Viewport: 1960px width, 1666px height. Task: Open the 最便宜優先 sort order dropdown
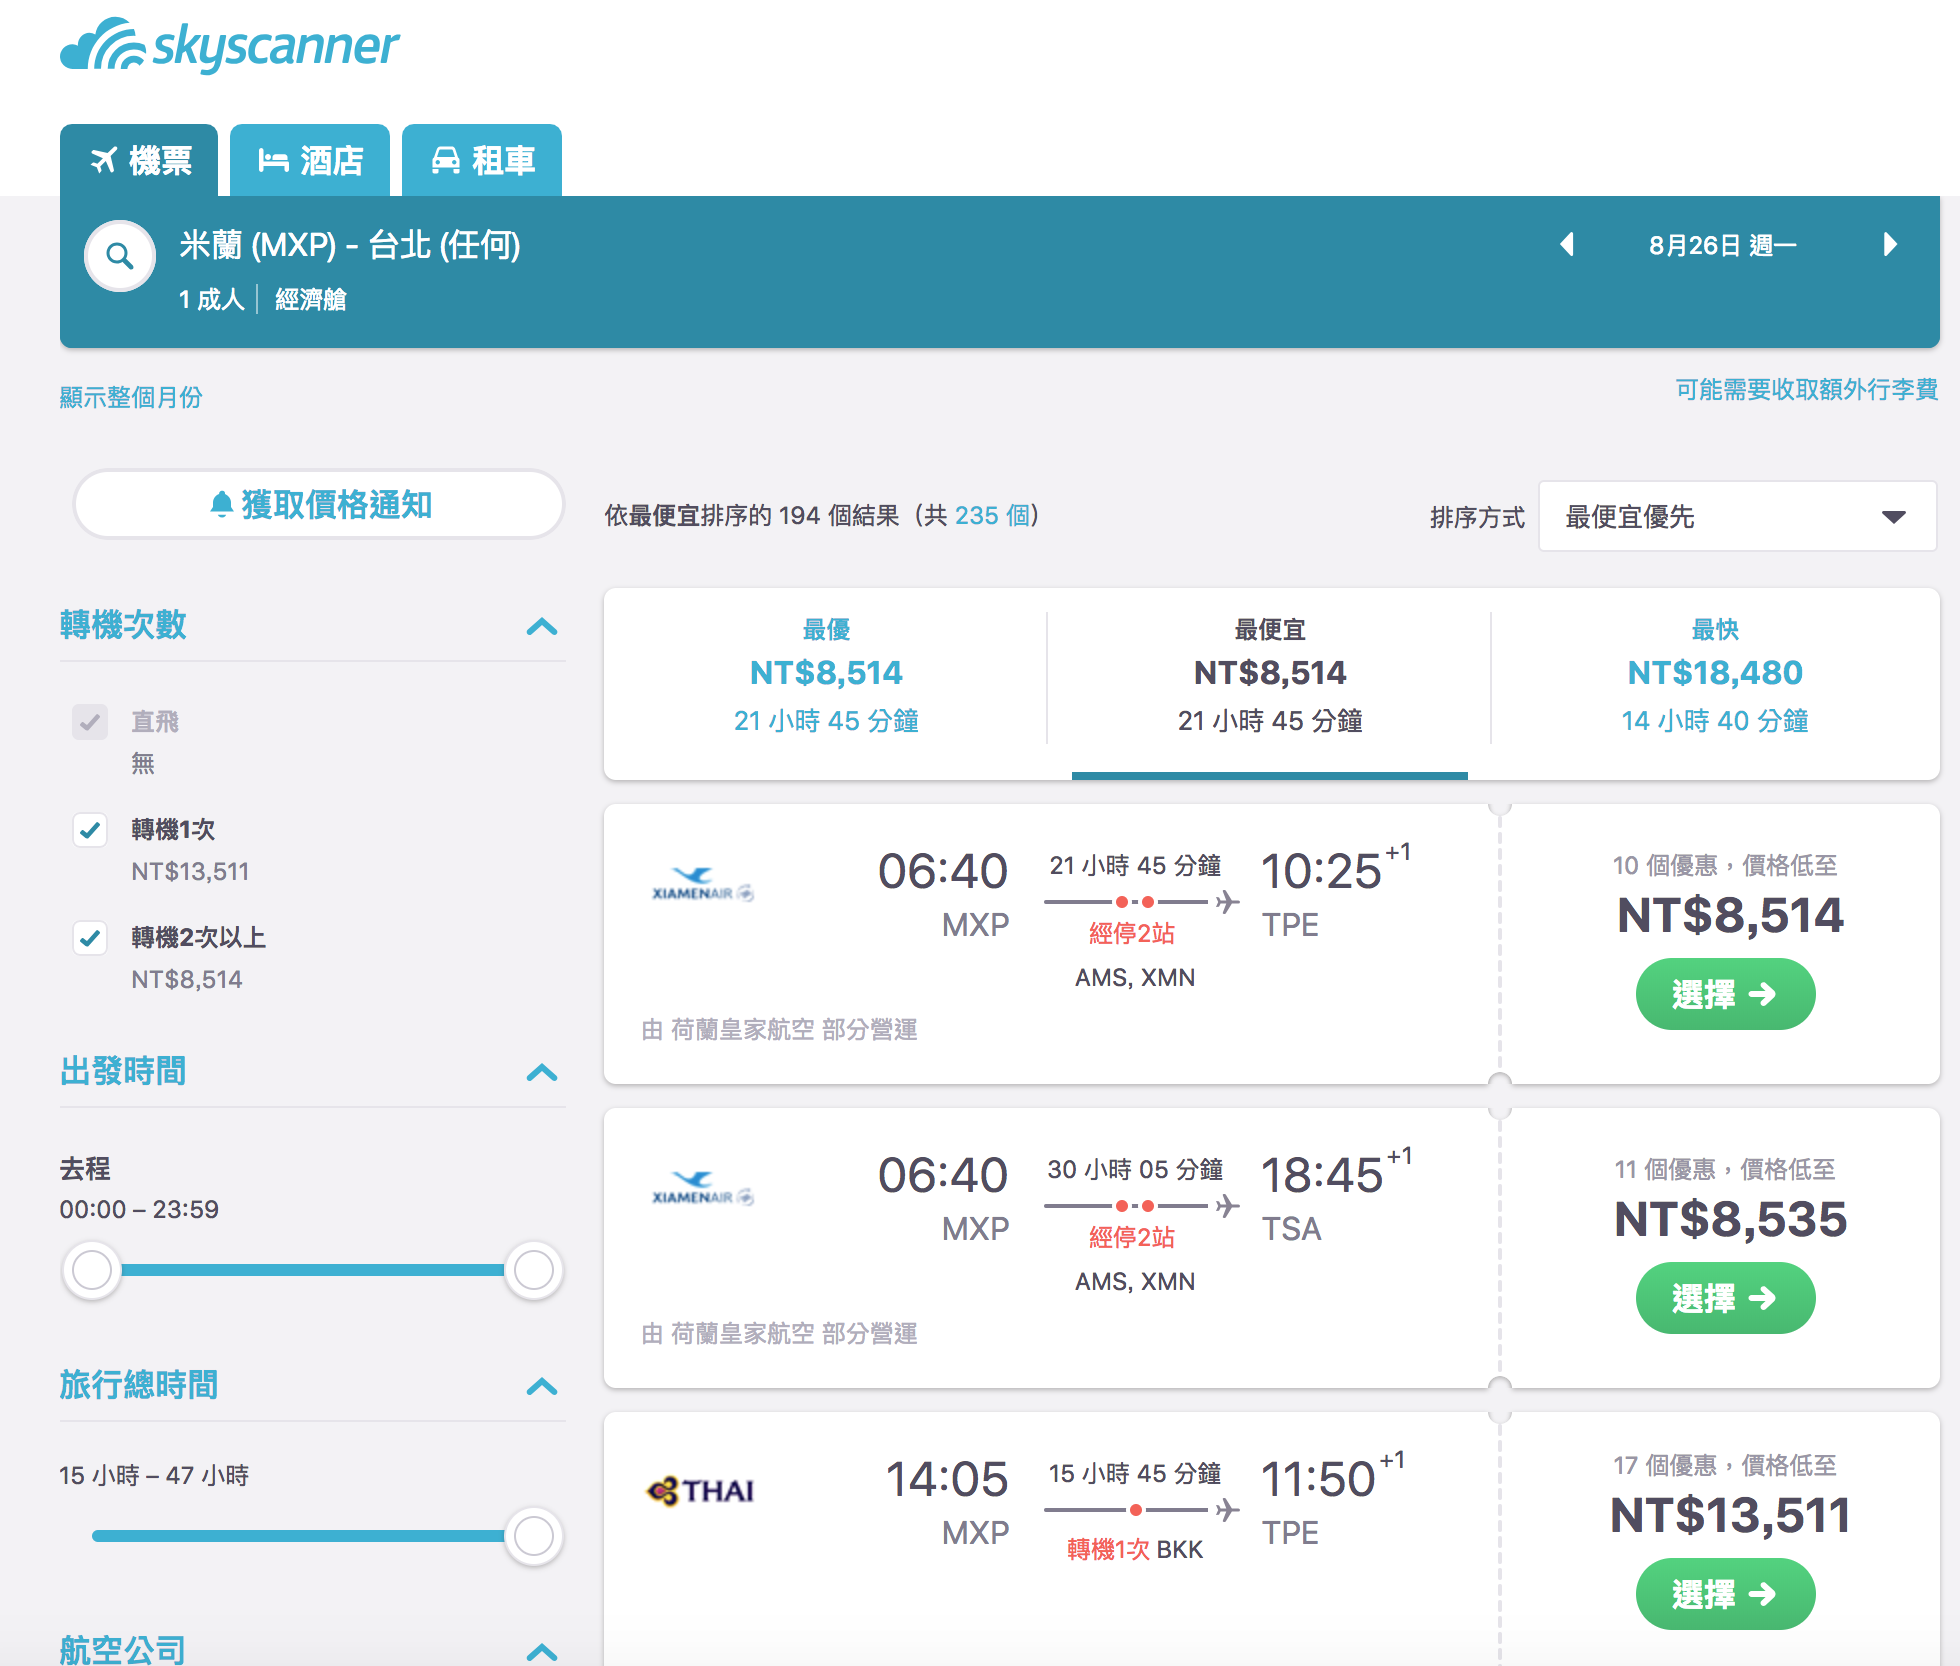1738,517
